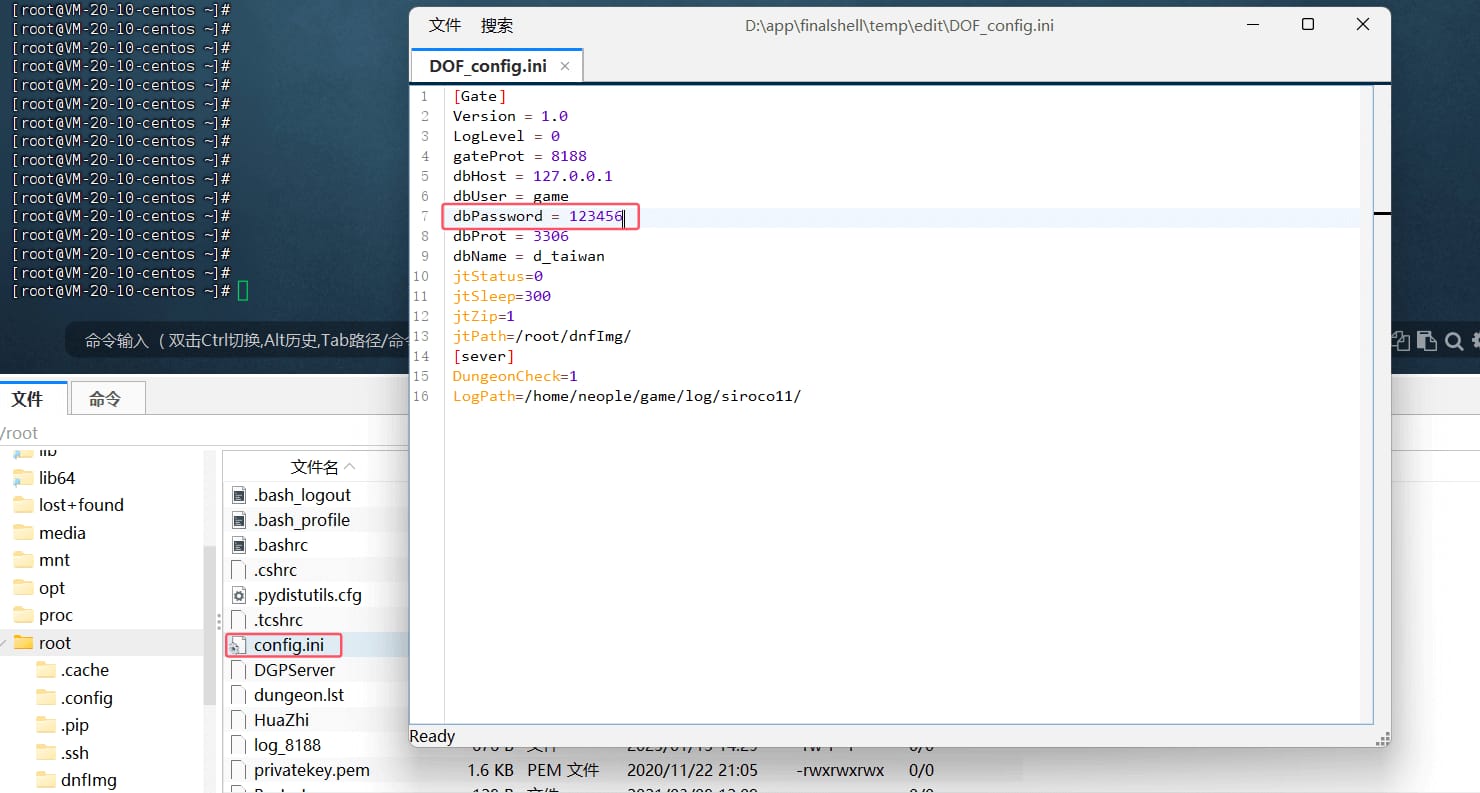Collapse the root folder tree node
This screenshot has width=1480, height=793.
[5, 643]
